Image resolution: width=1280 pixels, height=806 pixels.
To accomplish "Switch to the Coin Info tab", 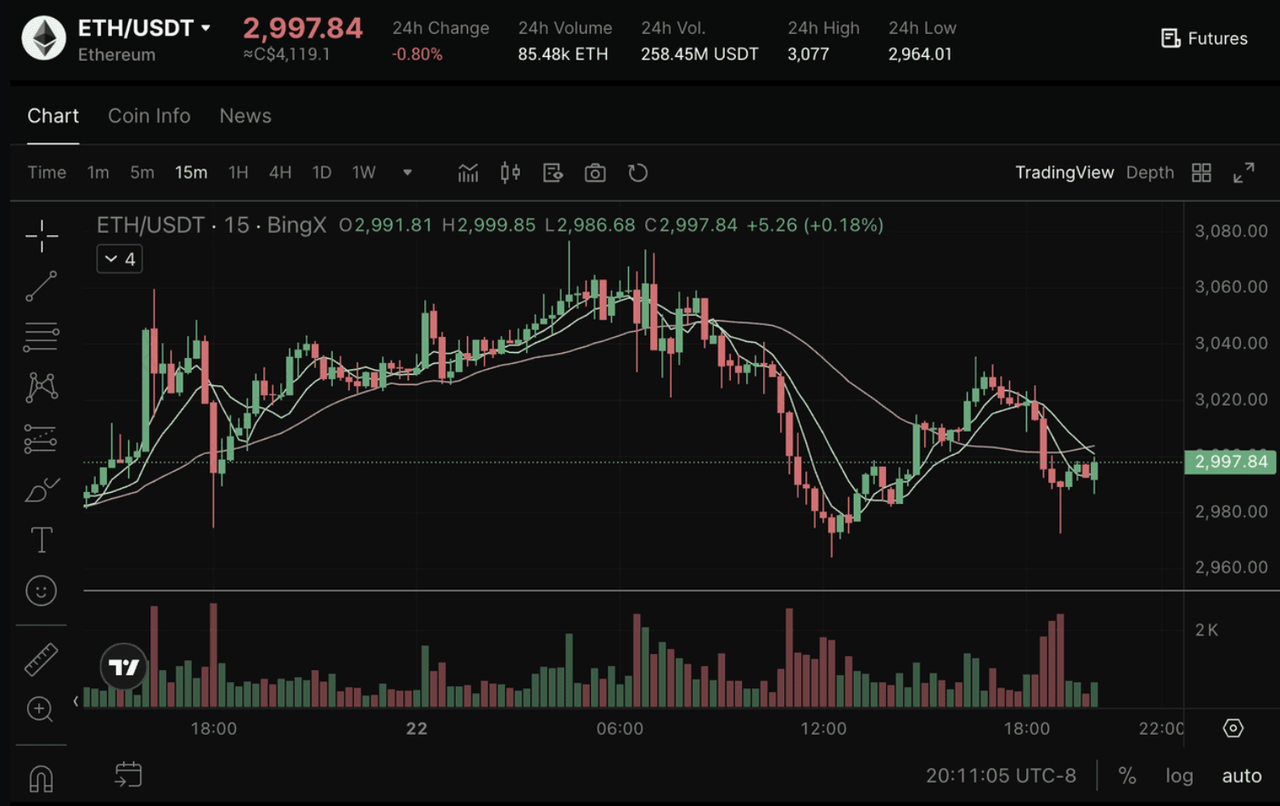I will click(x=149, y=116).
